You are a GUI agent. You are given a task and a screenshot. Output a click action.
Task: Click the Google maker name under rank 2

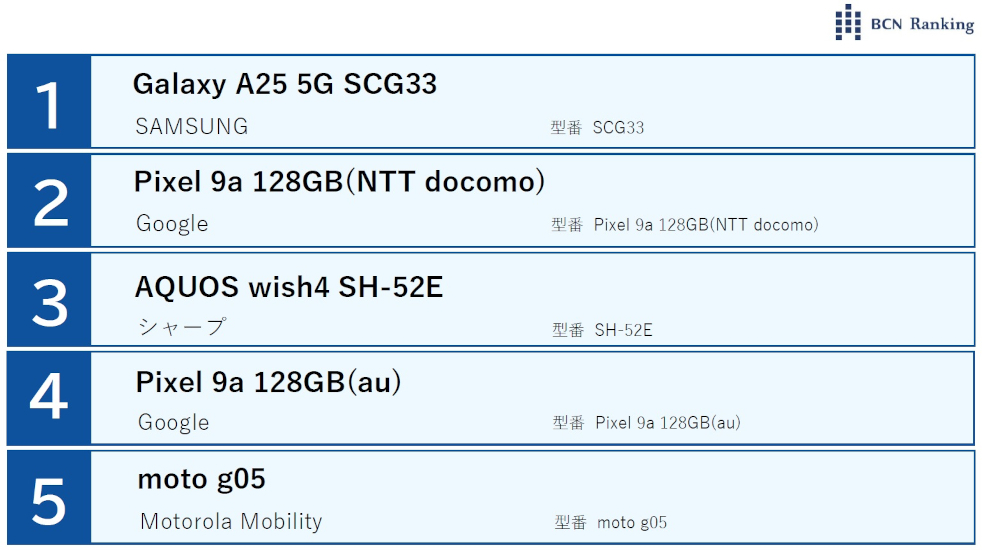point(172,224)
